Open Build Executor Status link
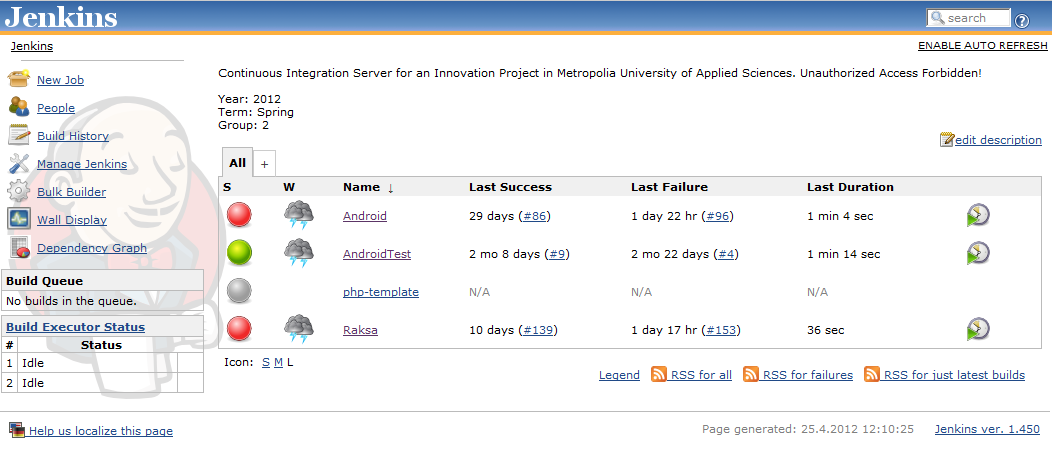The height and width of the screenshot is (449, 1052). tap(76, 327)
